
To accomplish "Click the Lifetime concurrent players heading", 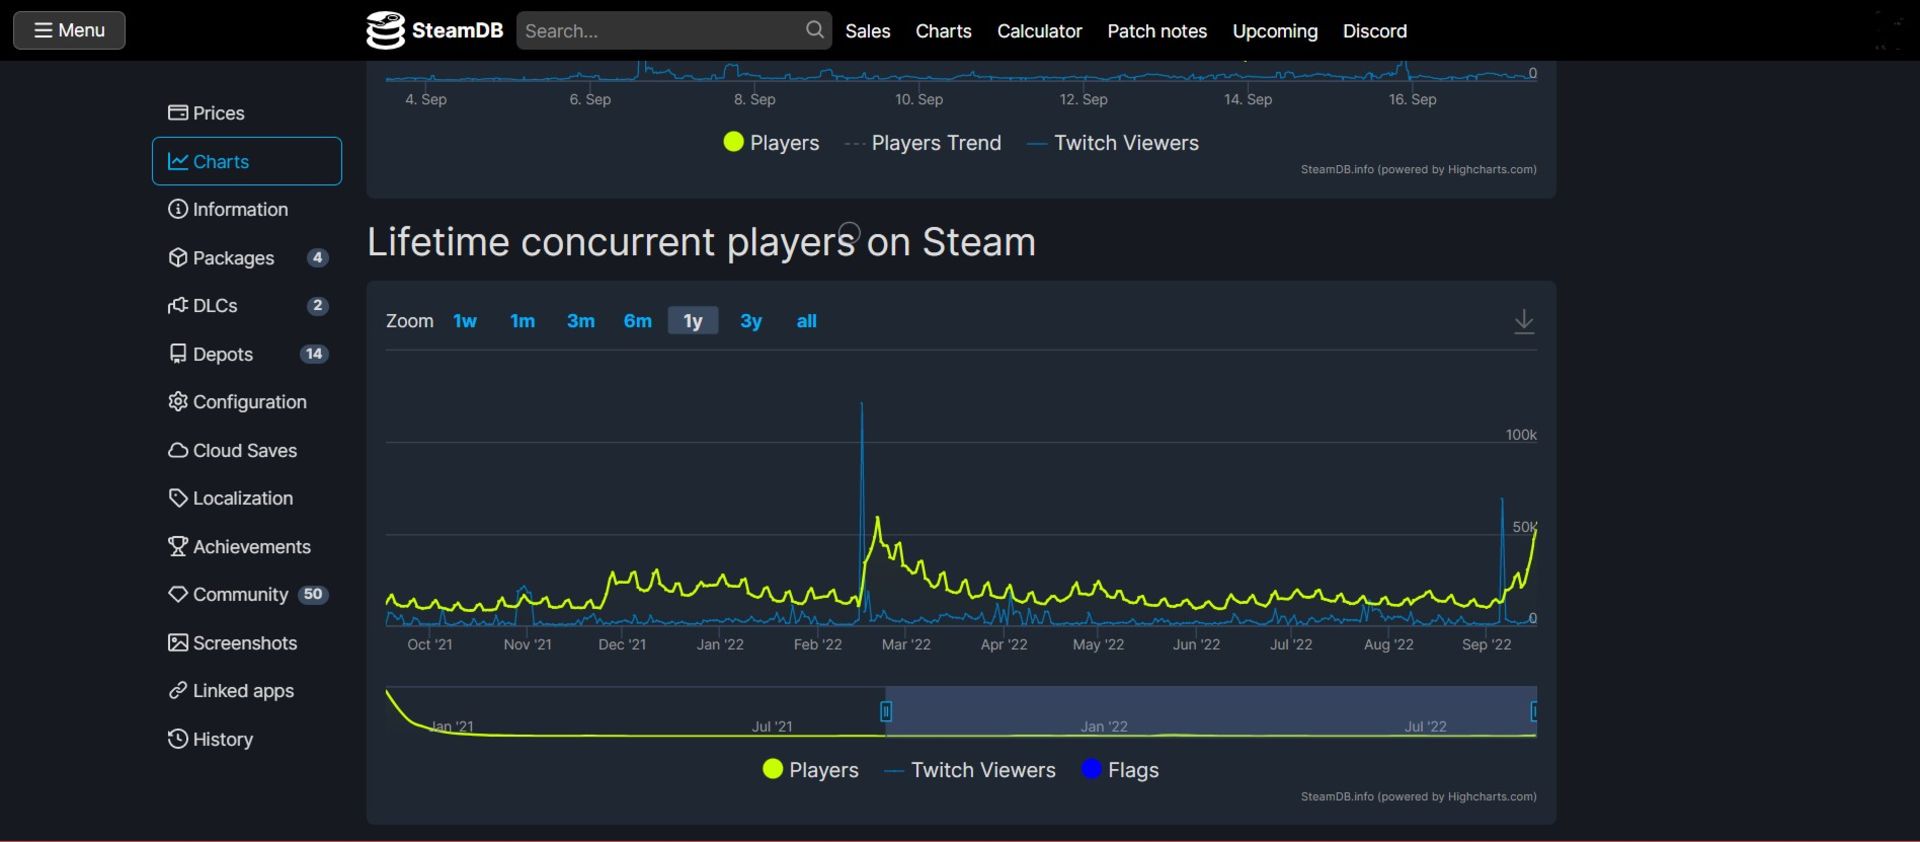I will click(701, 242).
